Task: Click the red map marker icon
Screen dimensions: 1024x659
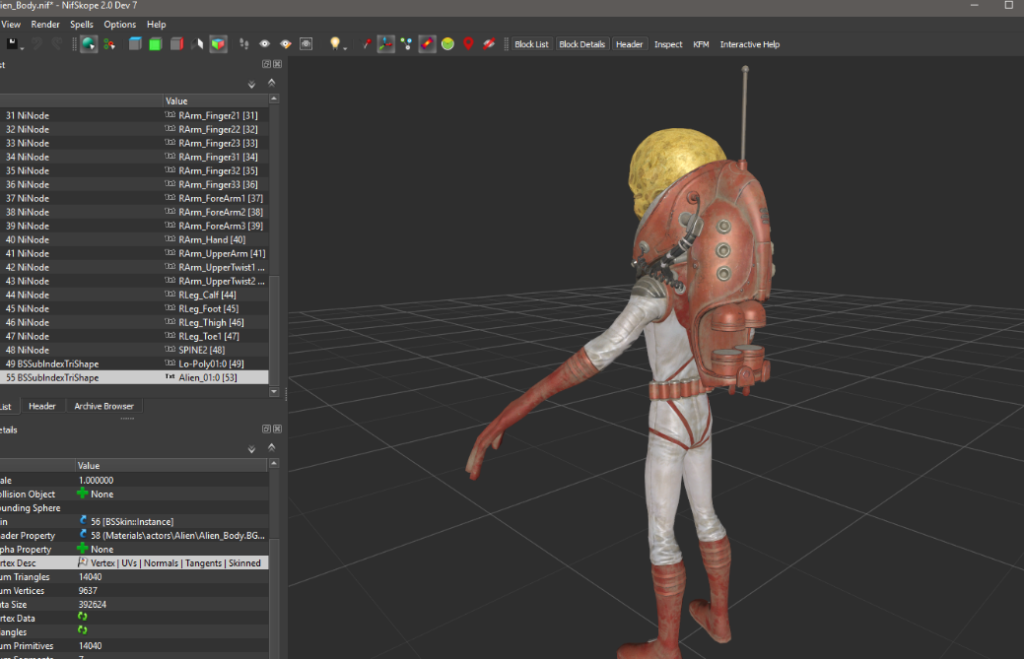Action: point(468,44)
